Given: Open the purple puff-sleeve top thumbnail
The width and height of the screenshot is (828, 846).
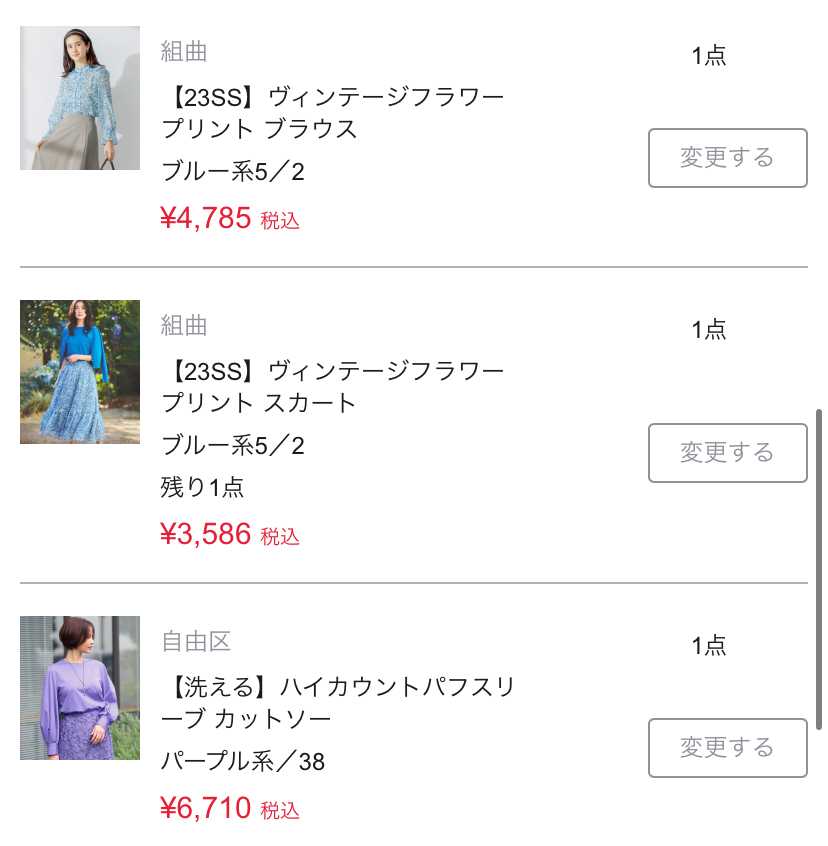Looking at the screenshot, I should [x=80, y=688].
